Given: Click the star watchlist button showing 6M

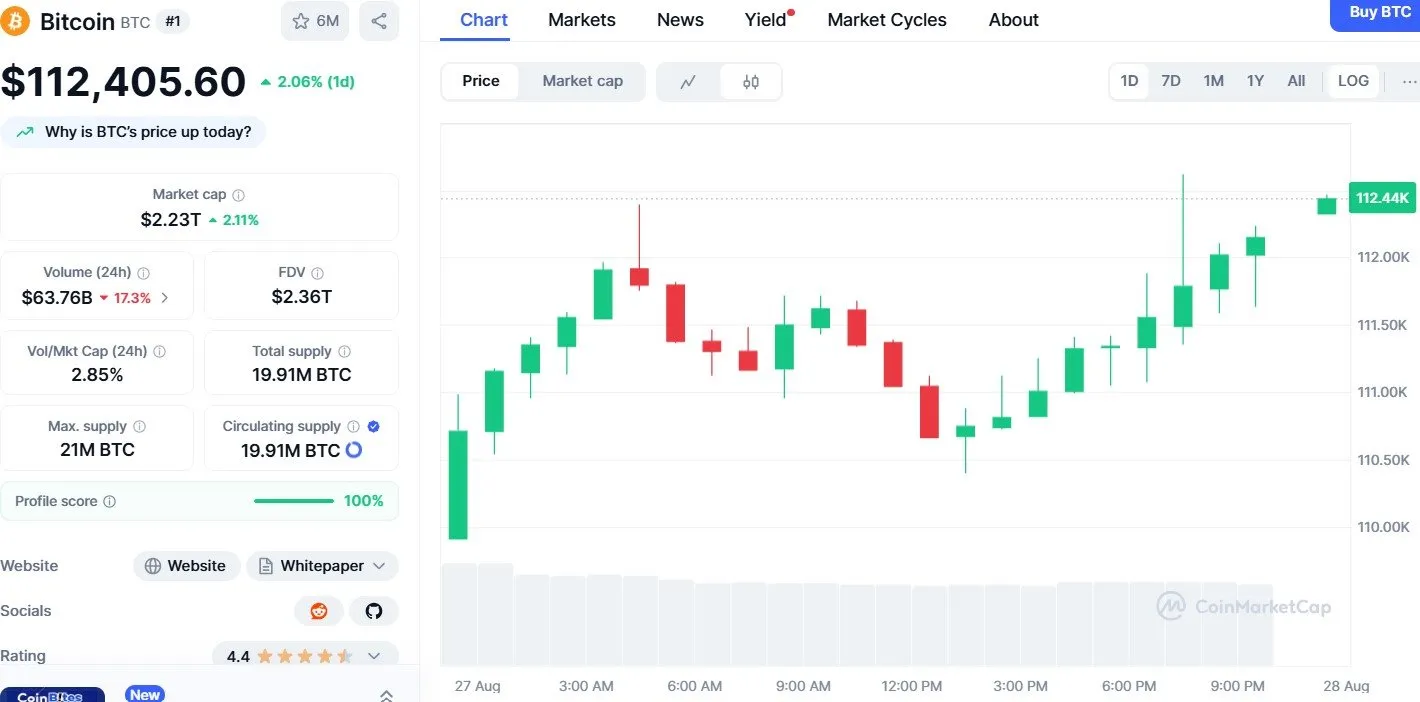Looking at the screenshot, I should click(x=315, y=21).
